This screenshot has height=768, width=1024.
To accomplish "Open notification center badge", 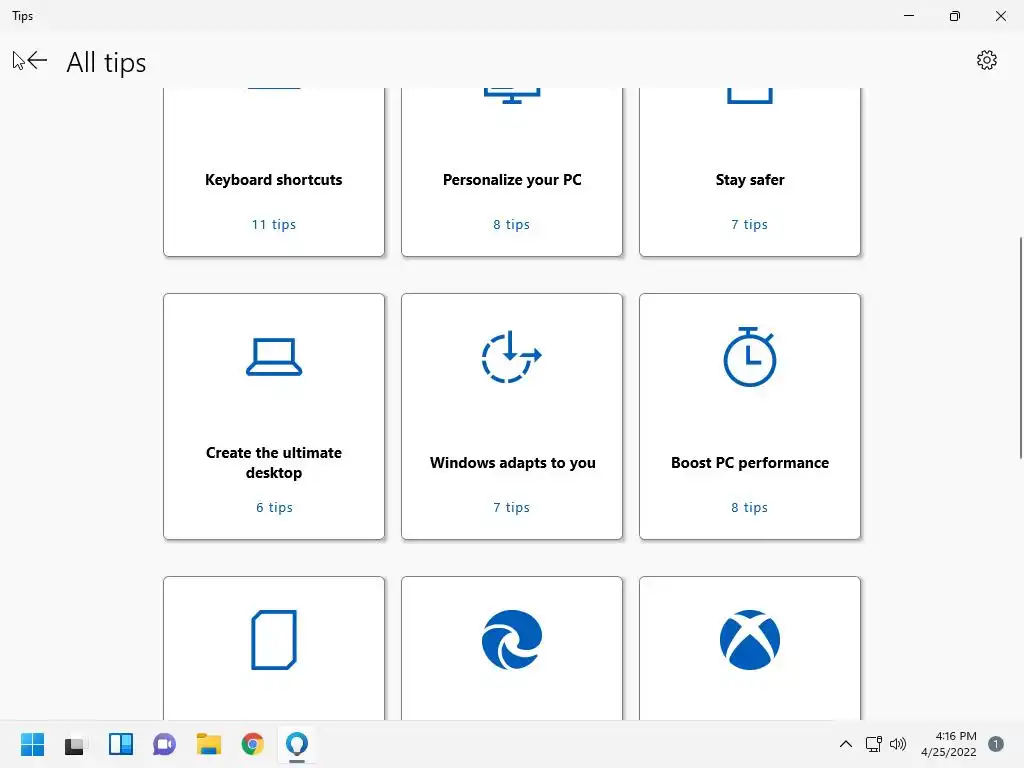I will [996, 744].
